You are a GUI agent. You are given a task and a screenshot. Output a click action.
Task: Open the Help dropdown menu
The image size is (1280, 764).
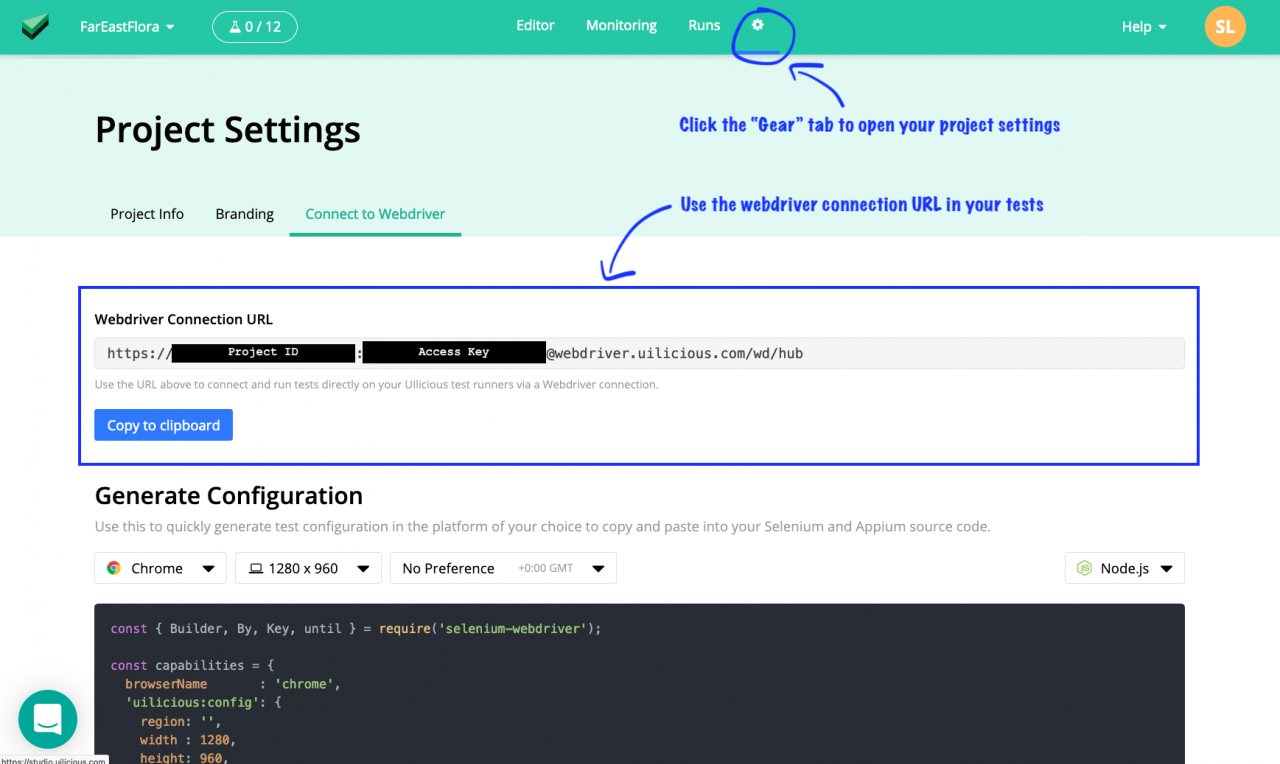(1142, 27)
